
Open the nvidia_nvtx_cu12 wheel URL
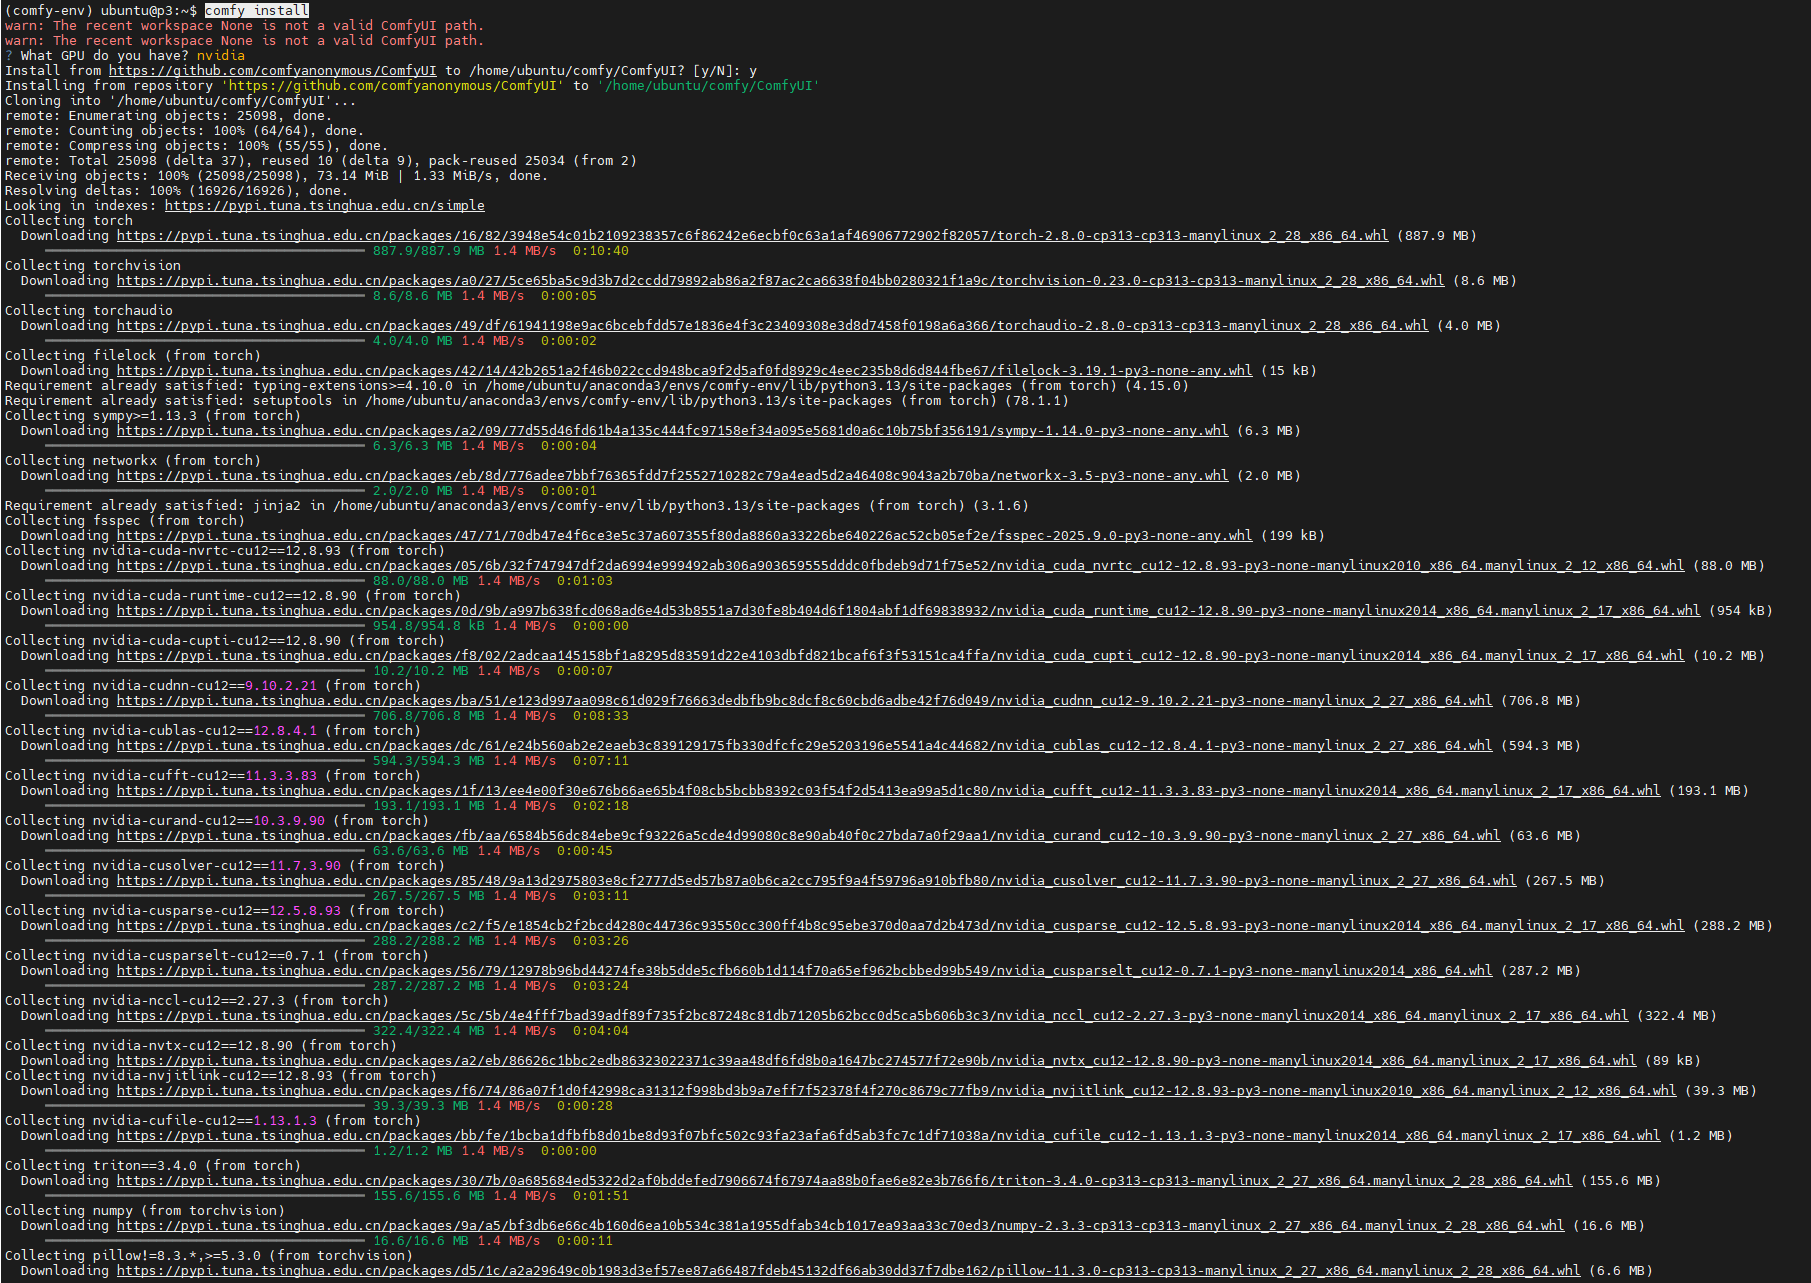(876, 1061)
